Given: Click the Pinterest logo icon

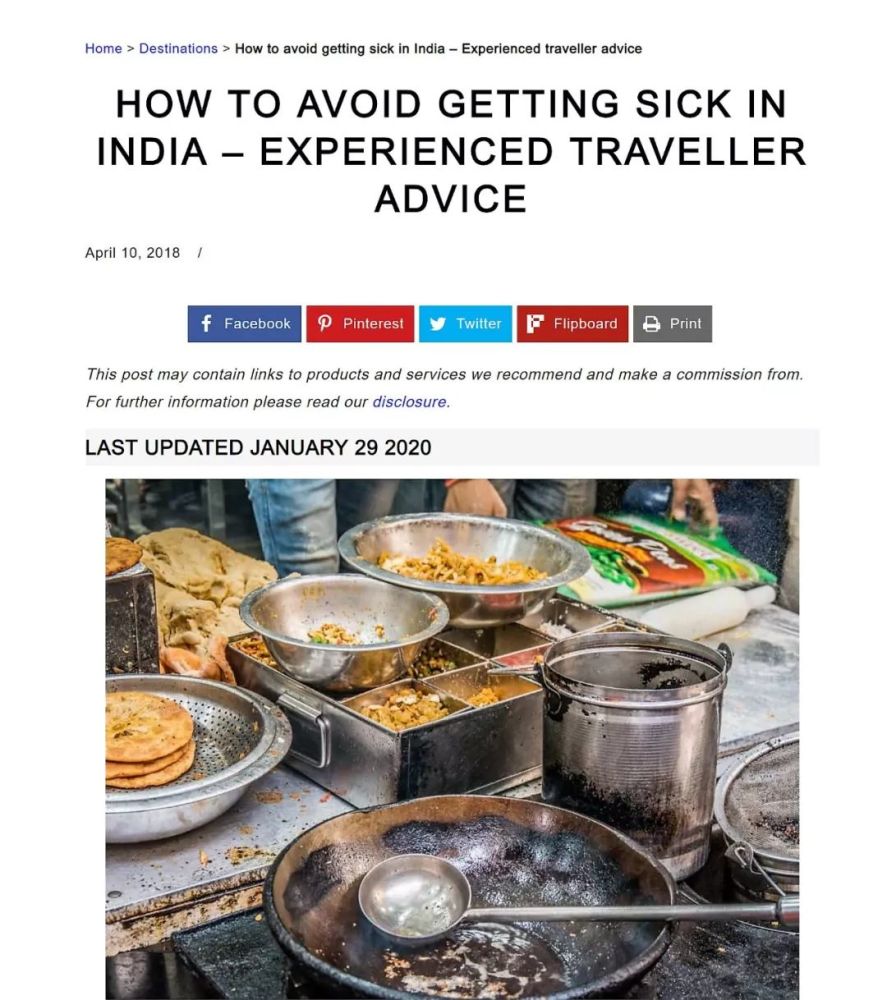Looking at the screenshot, I should click(325, 323).
